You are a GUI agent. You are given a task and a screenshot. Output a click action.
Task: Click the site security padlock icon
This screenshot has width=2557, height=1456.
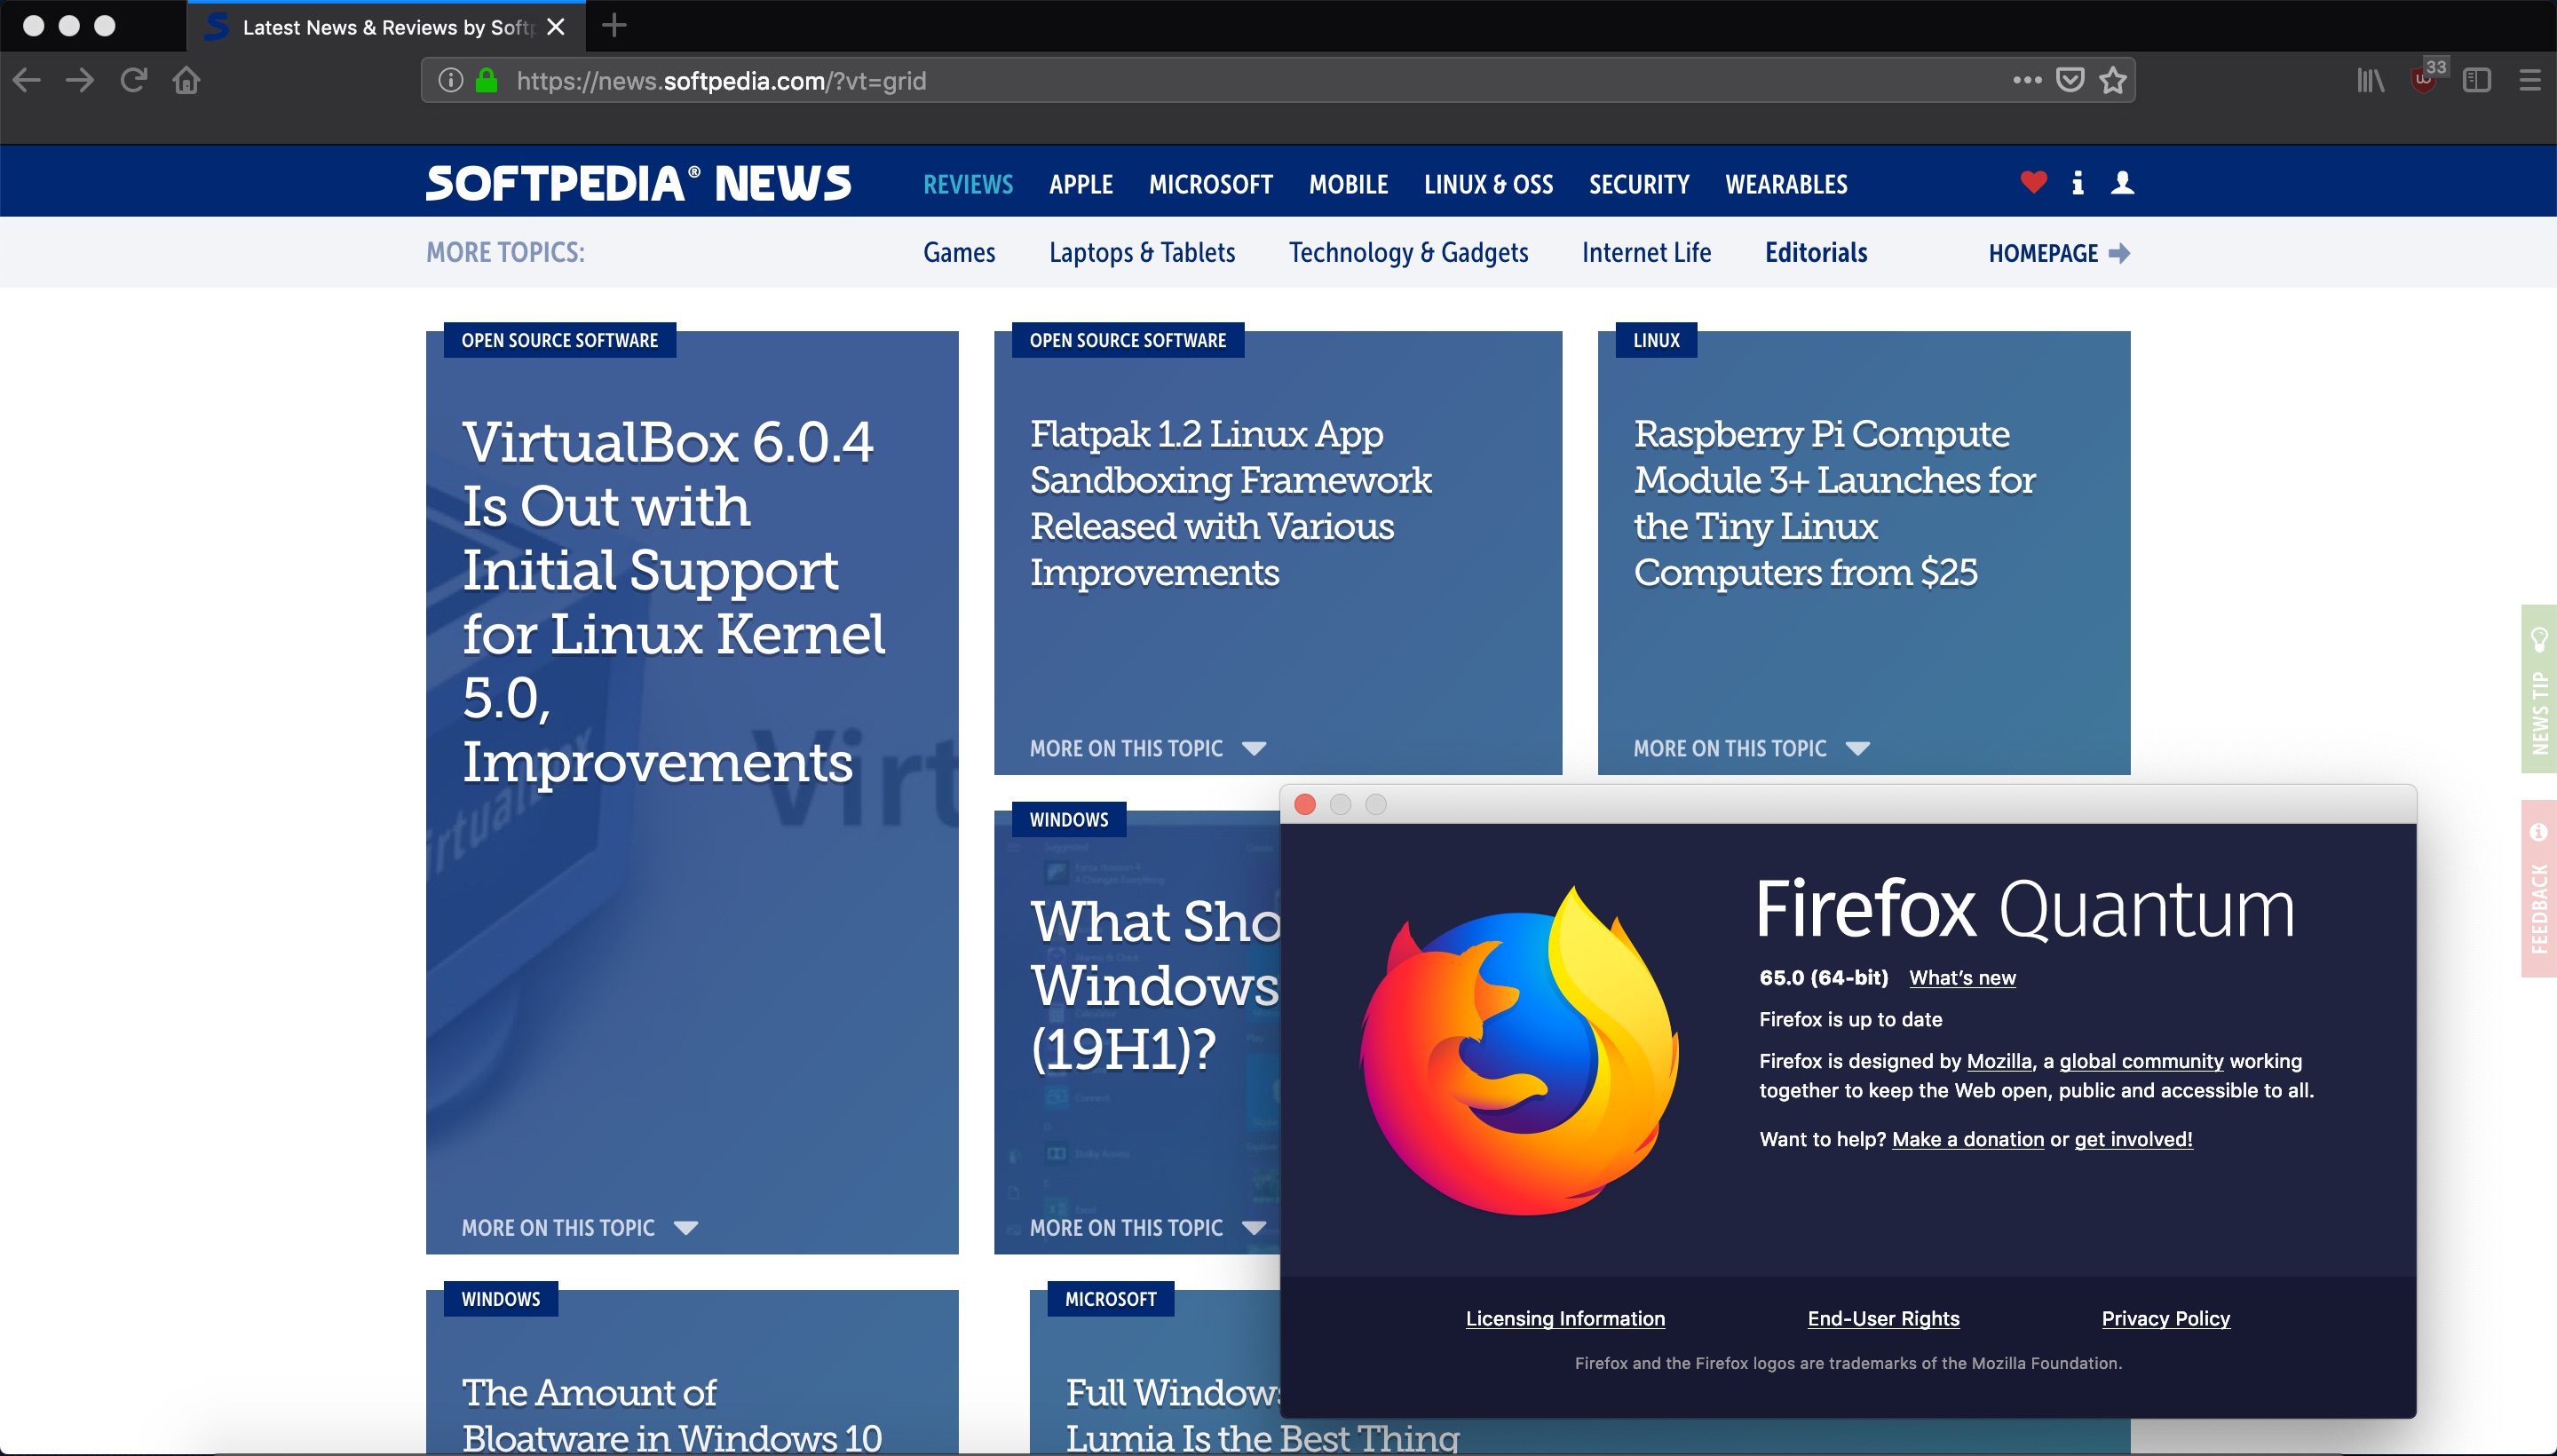point(485,80)
